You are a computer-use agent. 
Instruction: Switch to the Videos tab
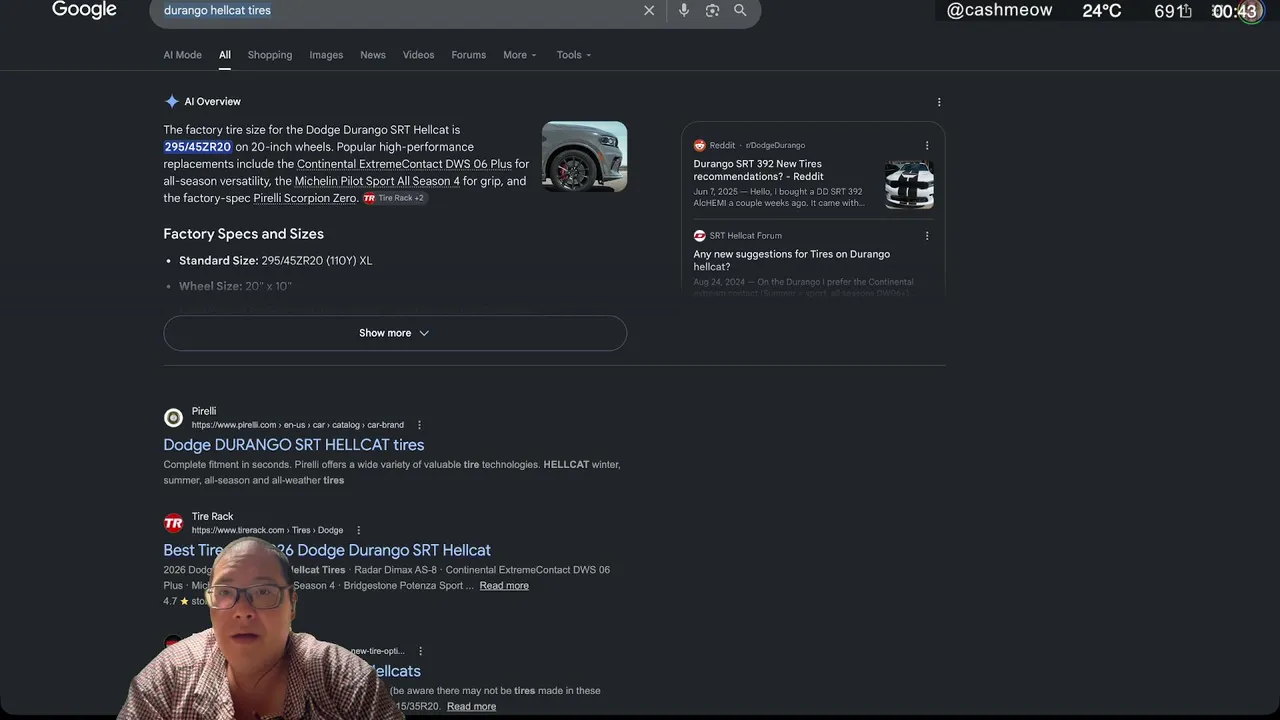pyautogui.click(x=418, y=55)
